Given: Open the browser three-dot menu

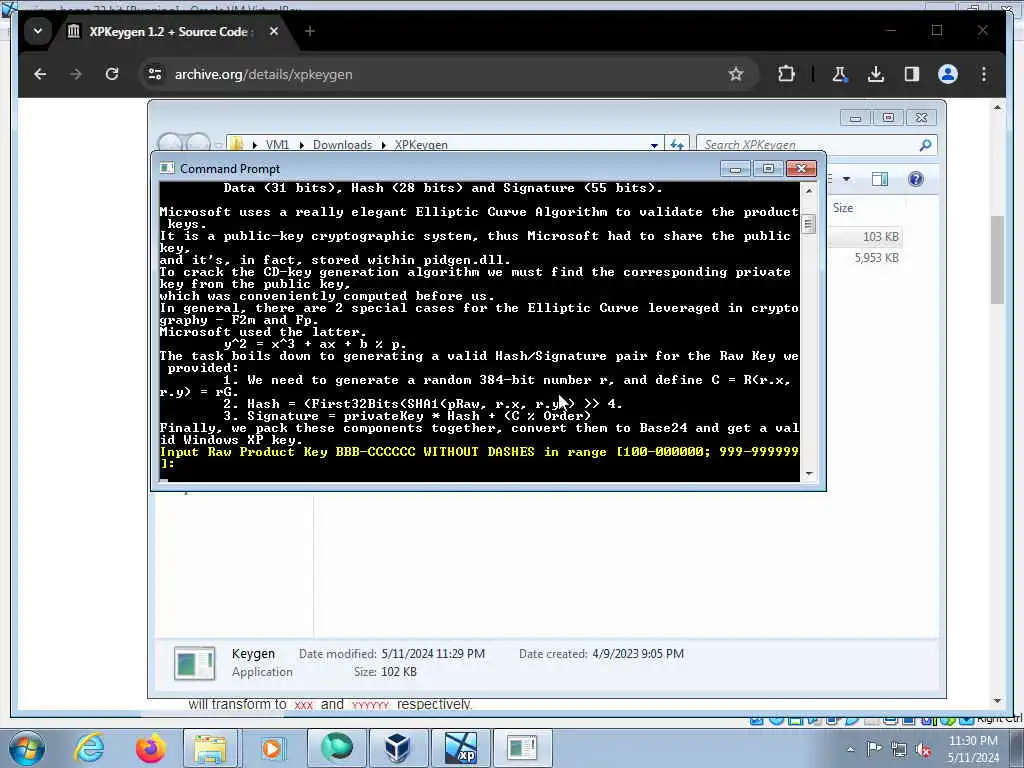Looking at the screenshot, I should coord(984,74).
